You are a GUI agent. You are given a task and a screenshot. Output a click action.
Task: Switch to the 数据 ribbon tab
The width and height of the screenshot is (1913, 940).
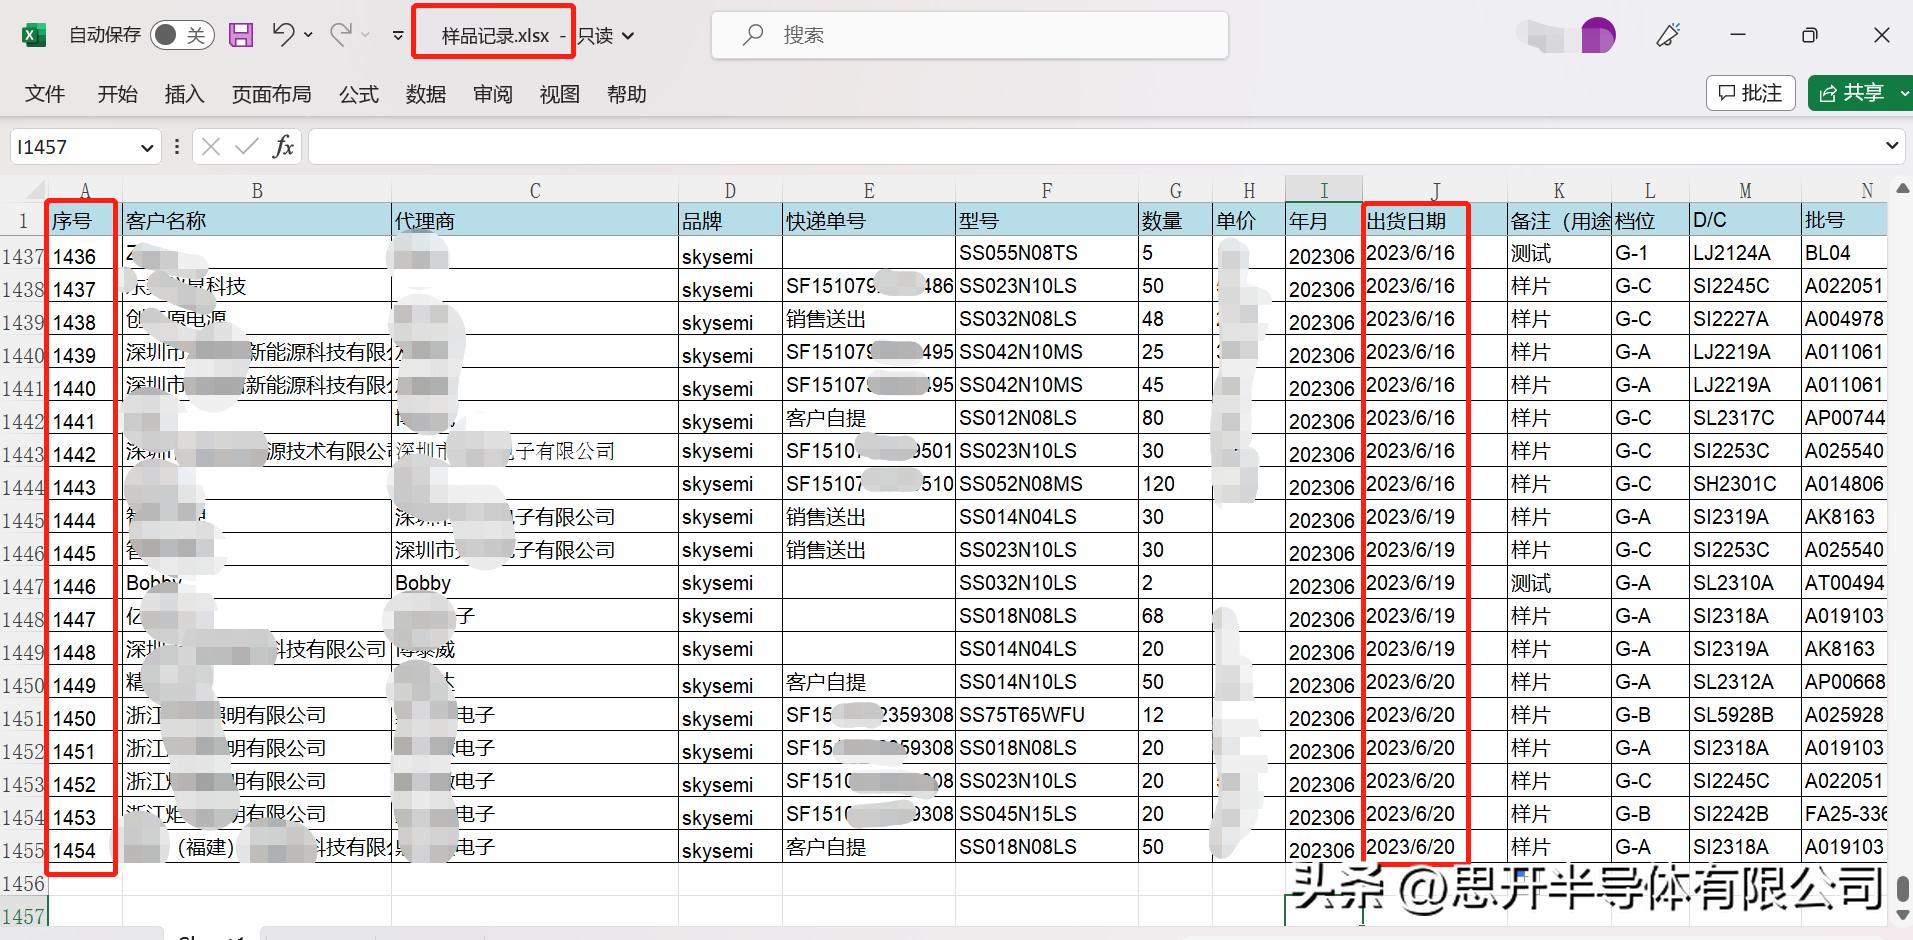[x=425, y=93]
